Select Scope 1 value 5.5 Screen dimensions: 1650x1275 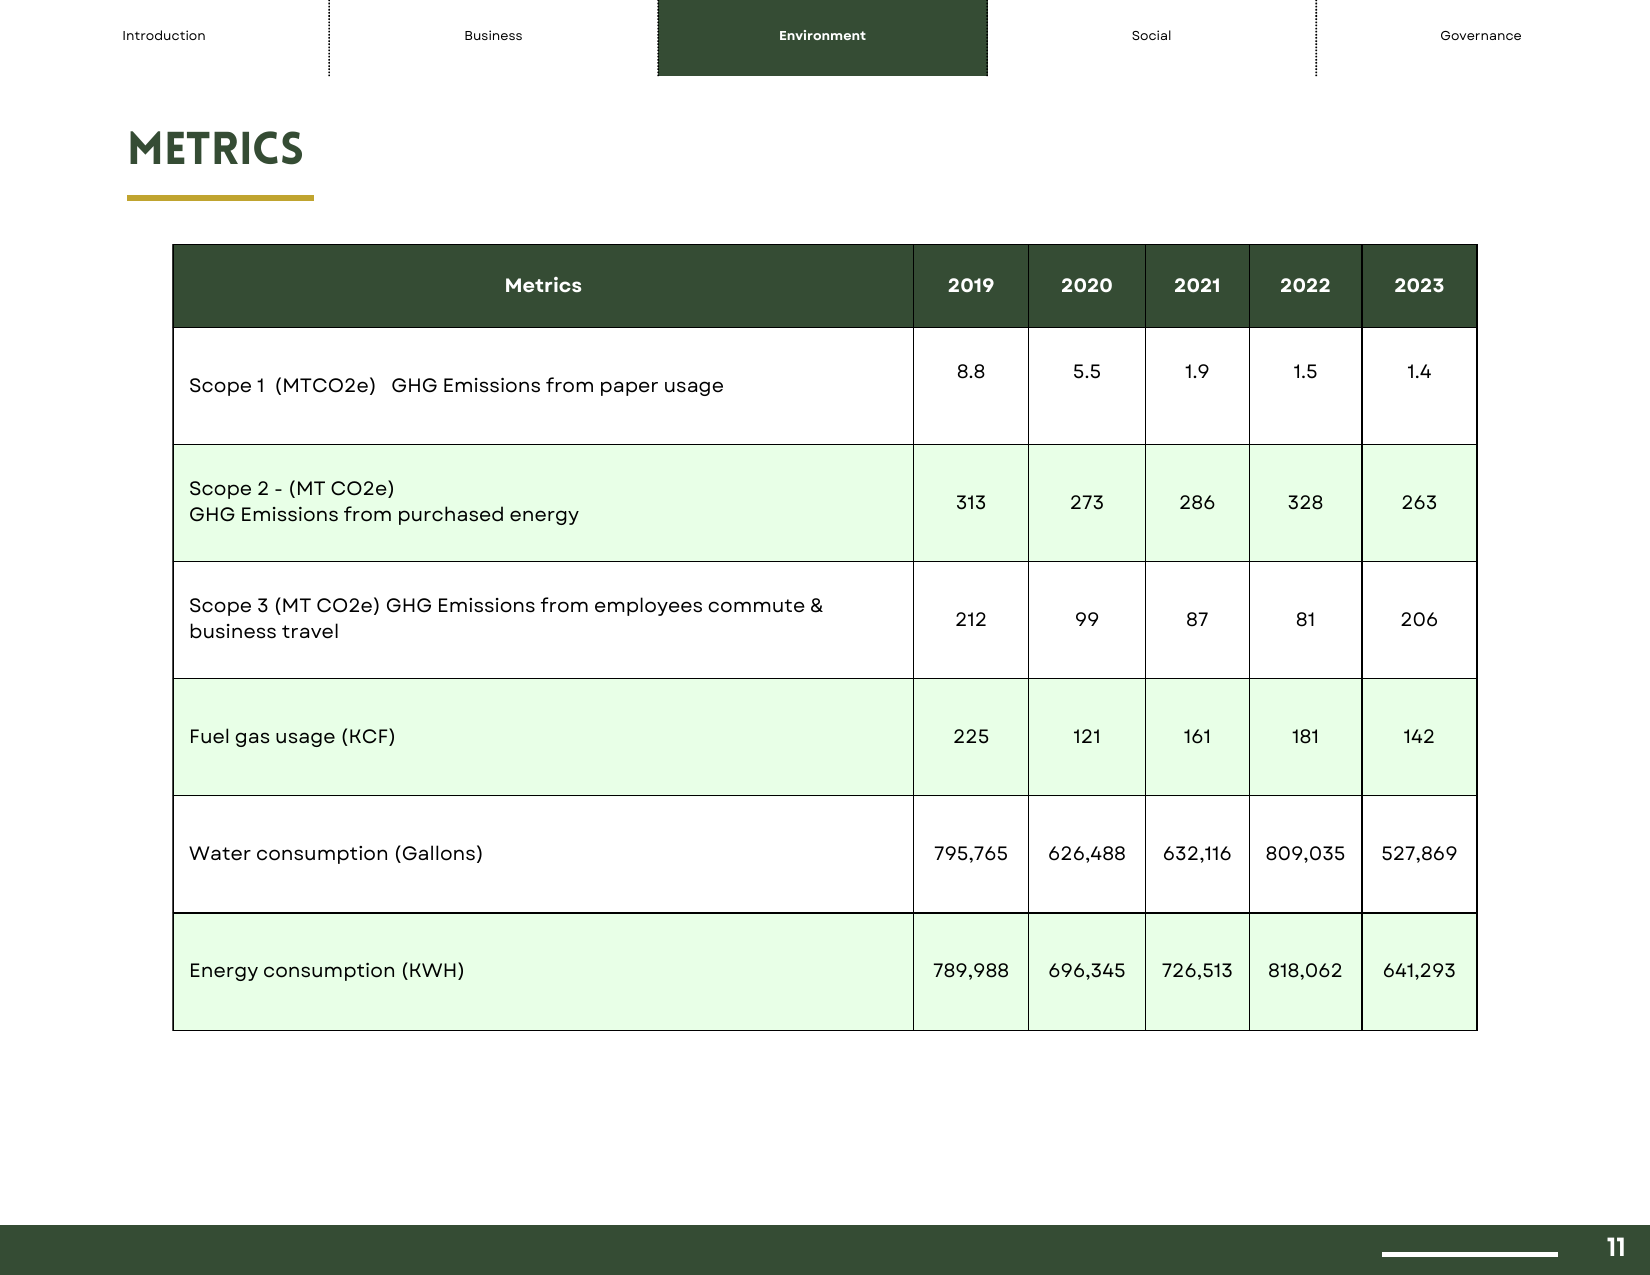pyautogui.click(x=1087, y=372)
